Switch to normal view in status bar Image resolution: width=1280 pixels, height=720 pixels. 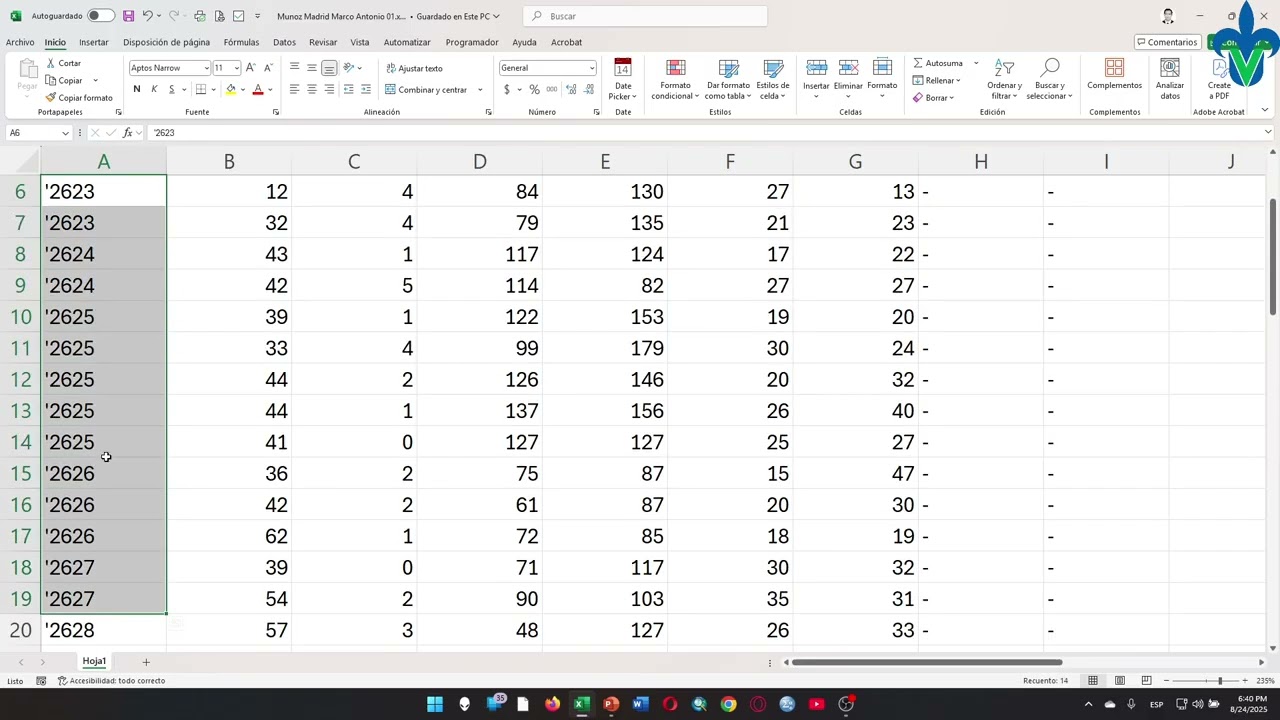[x=1093, y=681]
